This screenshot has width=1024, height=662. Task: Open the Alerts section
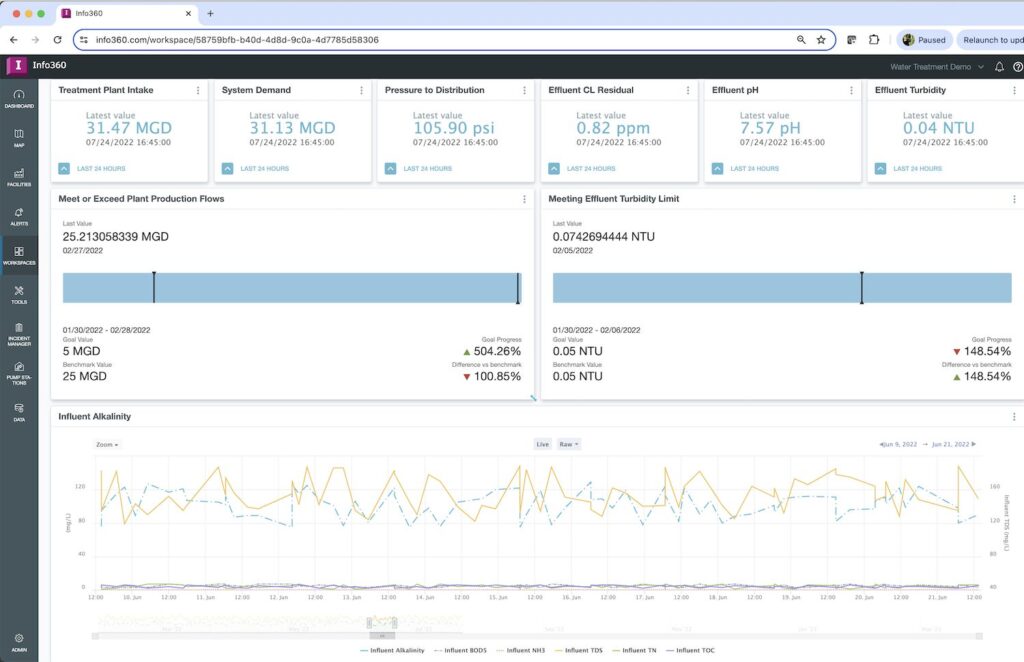click(x=18, y=216)
